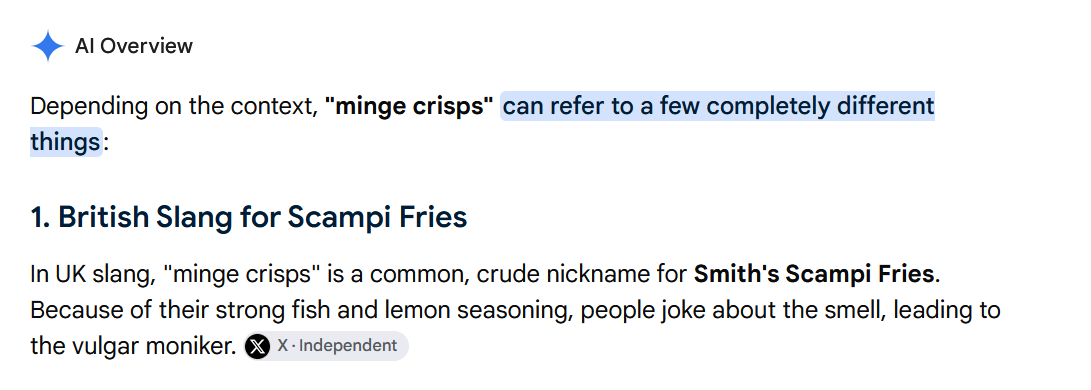1091x390 pixels.
Task: Click the 'Depending on the context' opening words
Action: [170, 106]
